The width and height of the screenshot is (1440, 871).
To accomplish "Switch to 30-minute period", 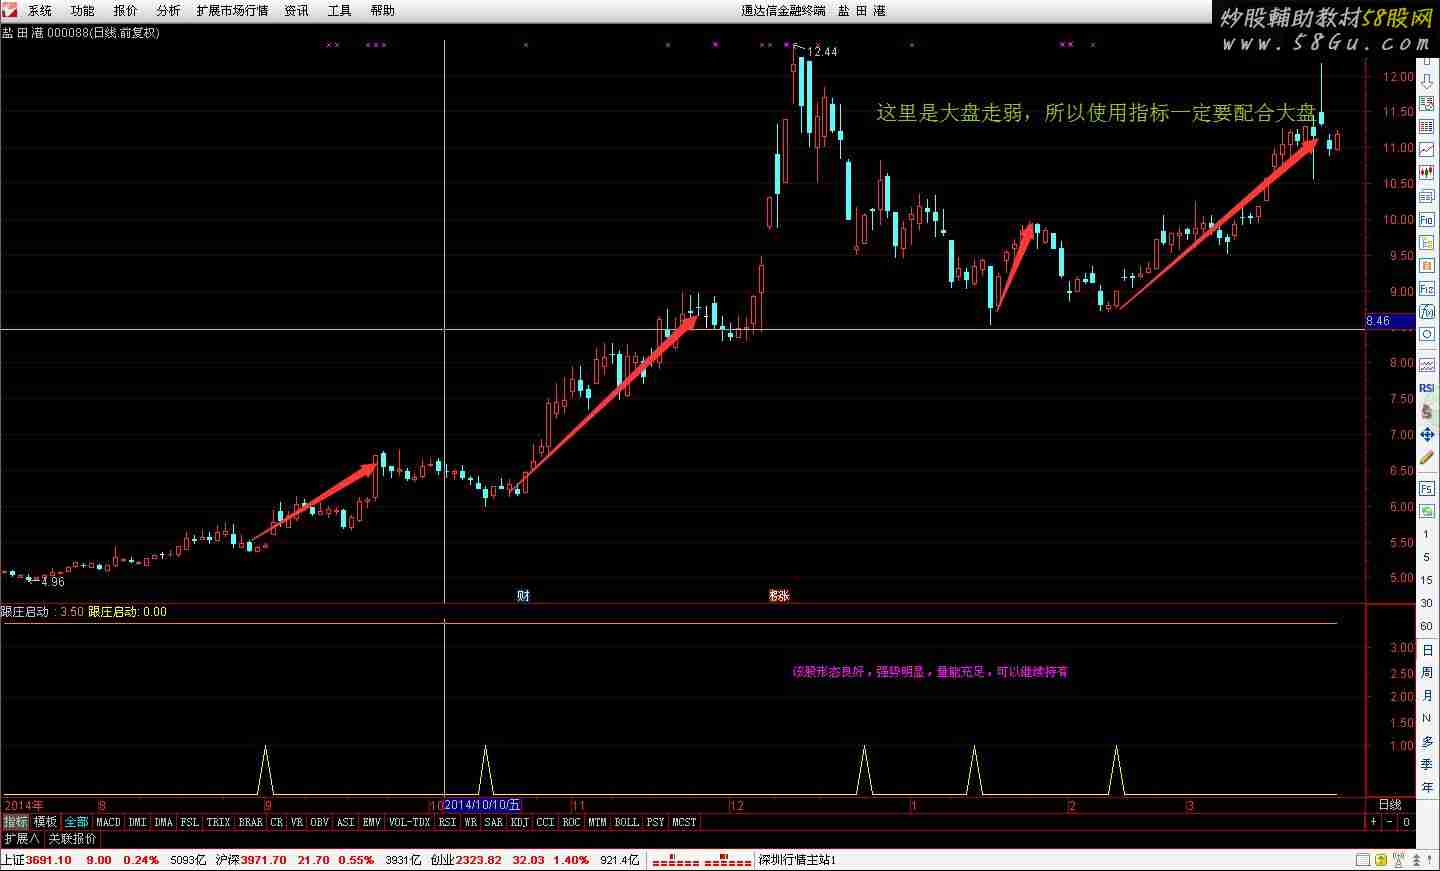I will [x=1427, y=603].
